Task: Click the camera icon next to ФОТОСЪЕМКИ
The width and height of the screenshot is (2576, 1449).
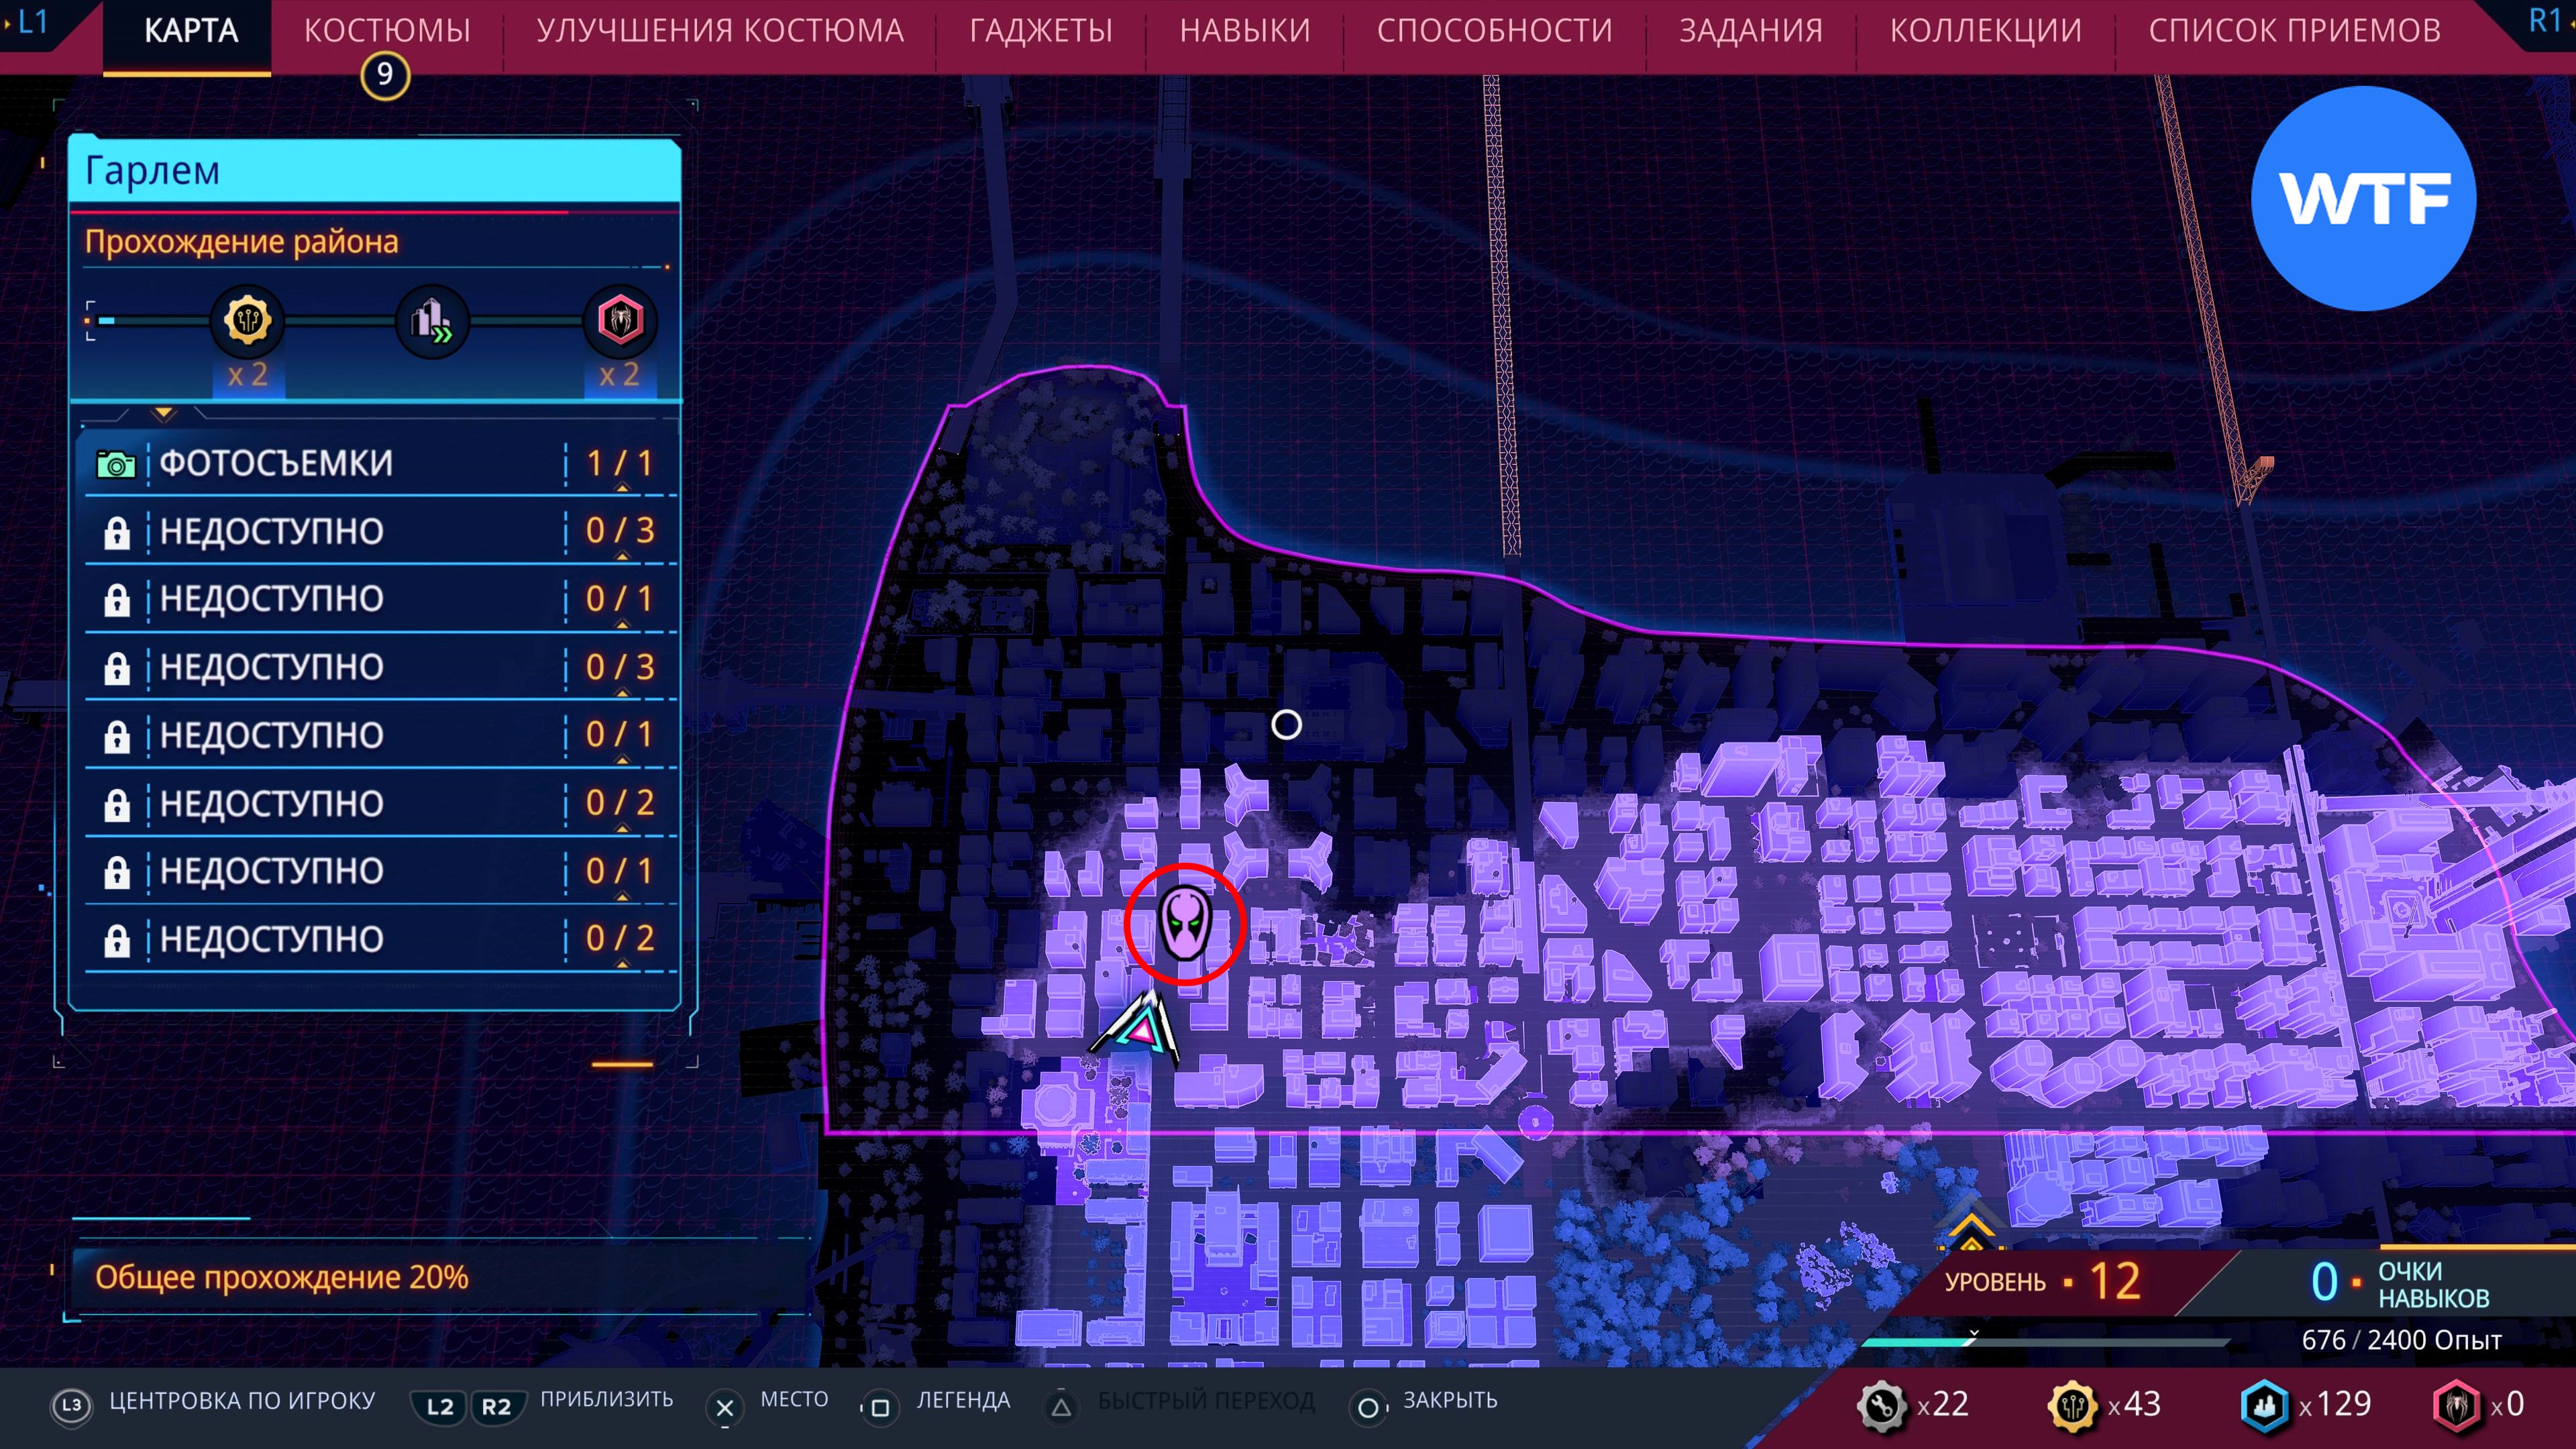Action: [116, 464]
